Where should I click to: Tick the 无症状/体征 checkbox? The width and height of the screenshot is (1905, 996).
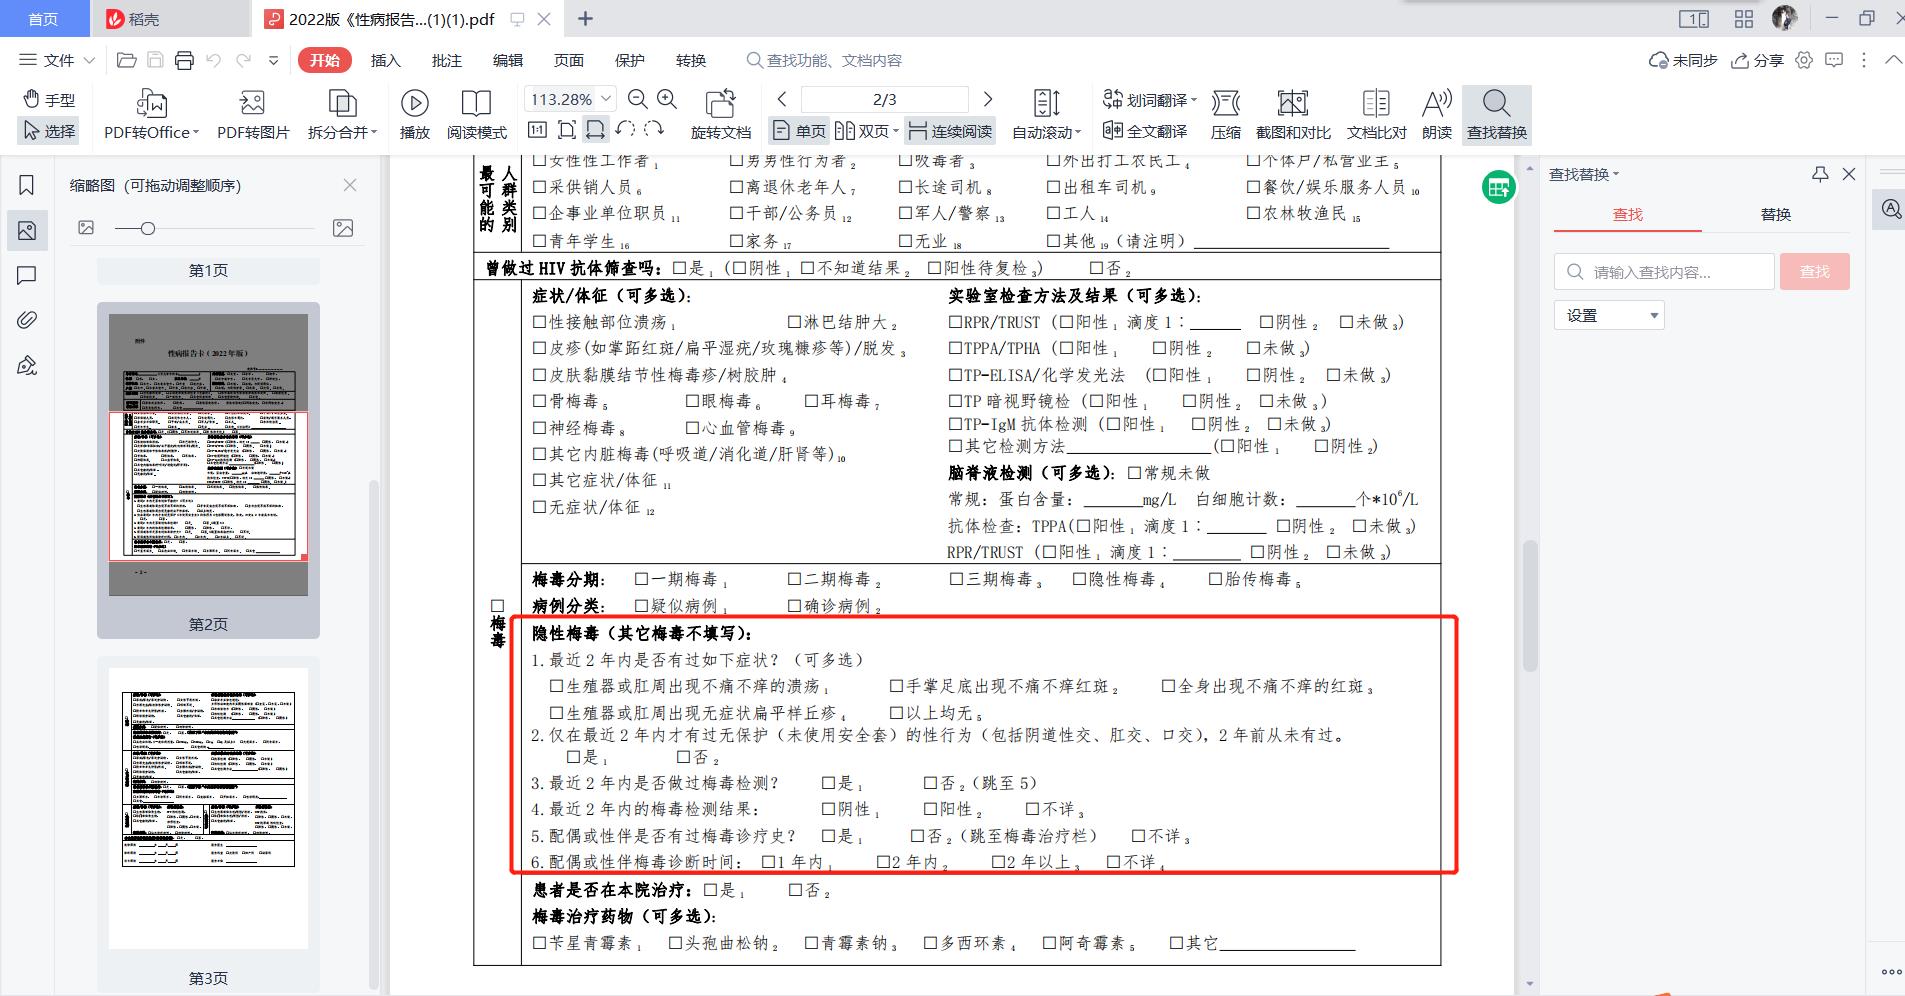coord(540,507)
